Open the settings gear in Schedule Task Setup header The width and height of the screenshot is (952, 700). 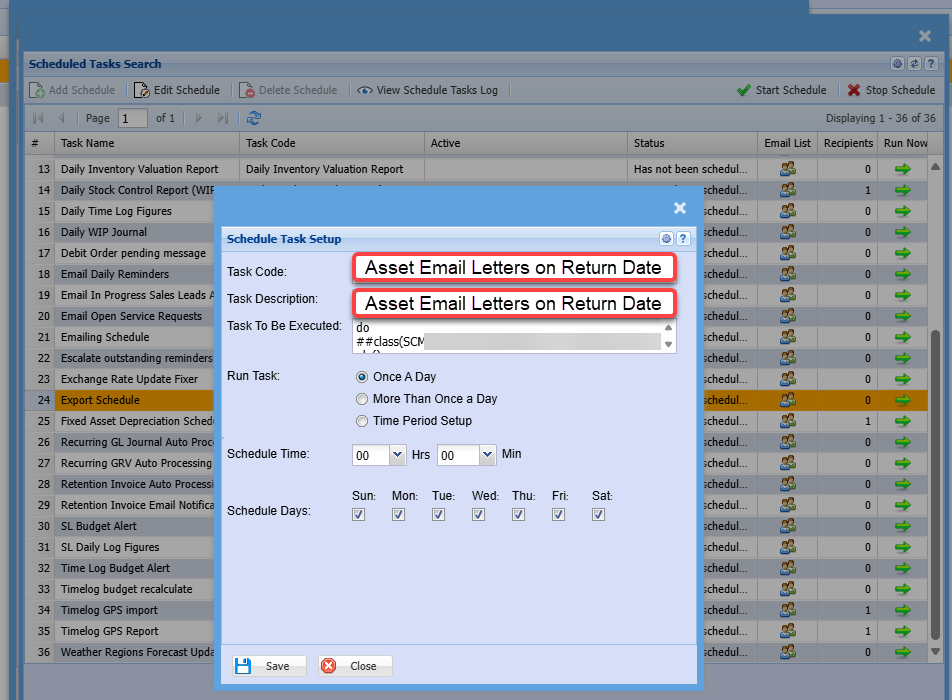[x=667, y=239]
